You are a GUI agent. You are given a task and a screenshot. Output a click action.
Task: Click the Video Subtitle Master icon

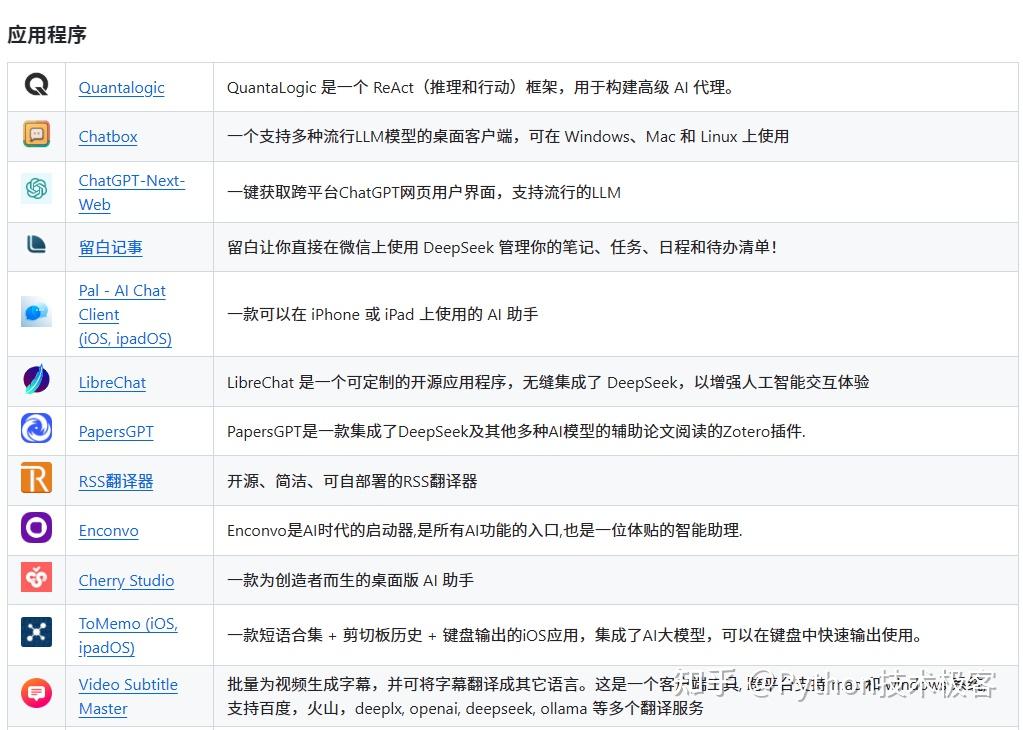pyautogui.click(x=37, y=693)
